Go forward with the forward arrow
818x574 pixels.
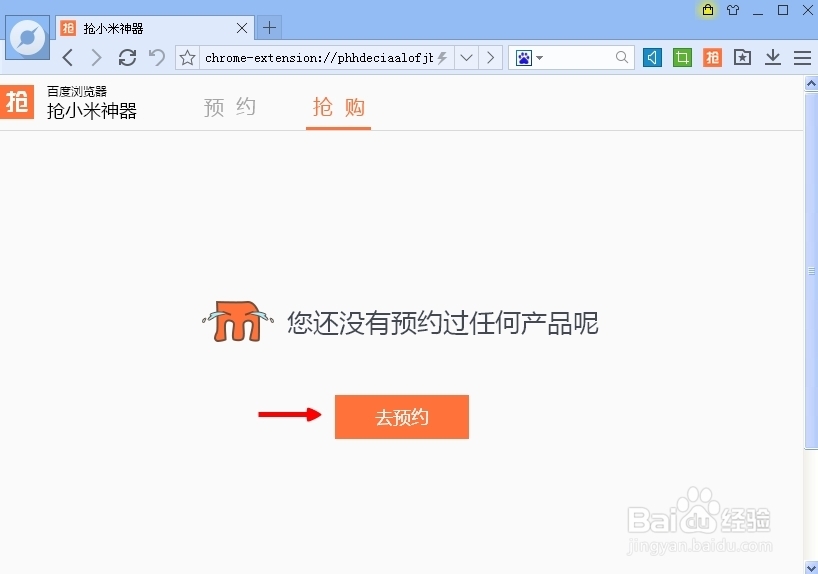point(96,57)
